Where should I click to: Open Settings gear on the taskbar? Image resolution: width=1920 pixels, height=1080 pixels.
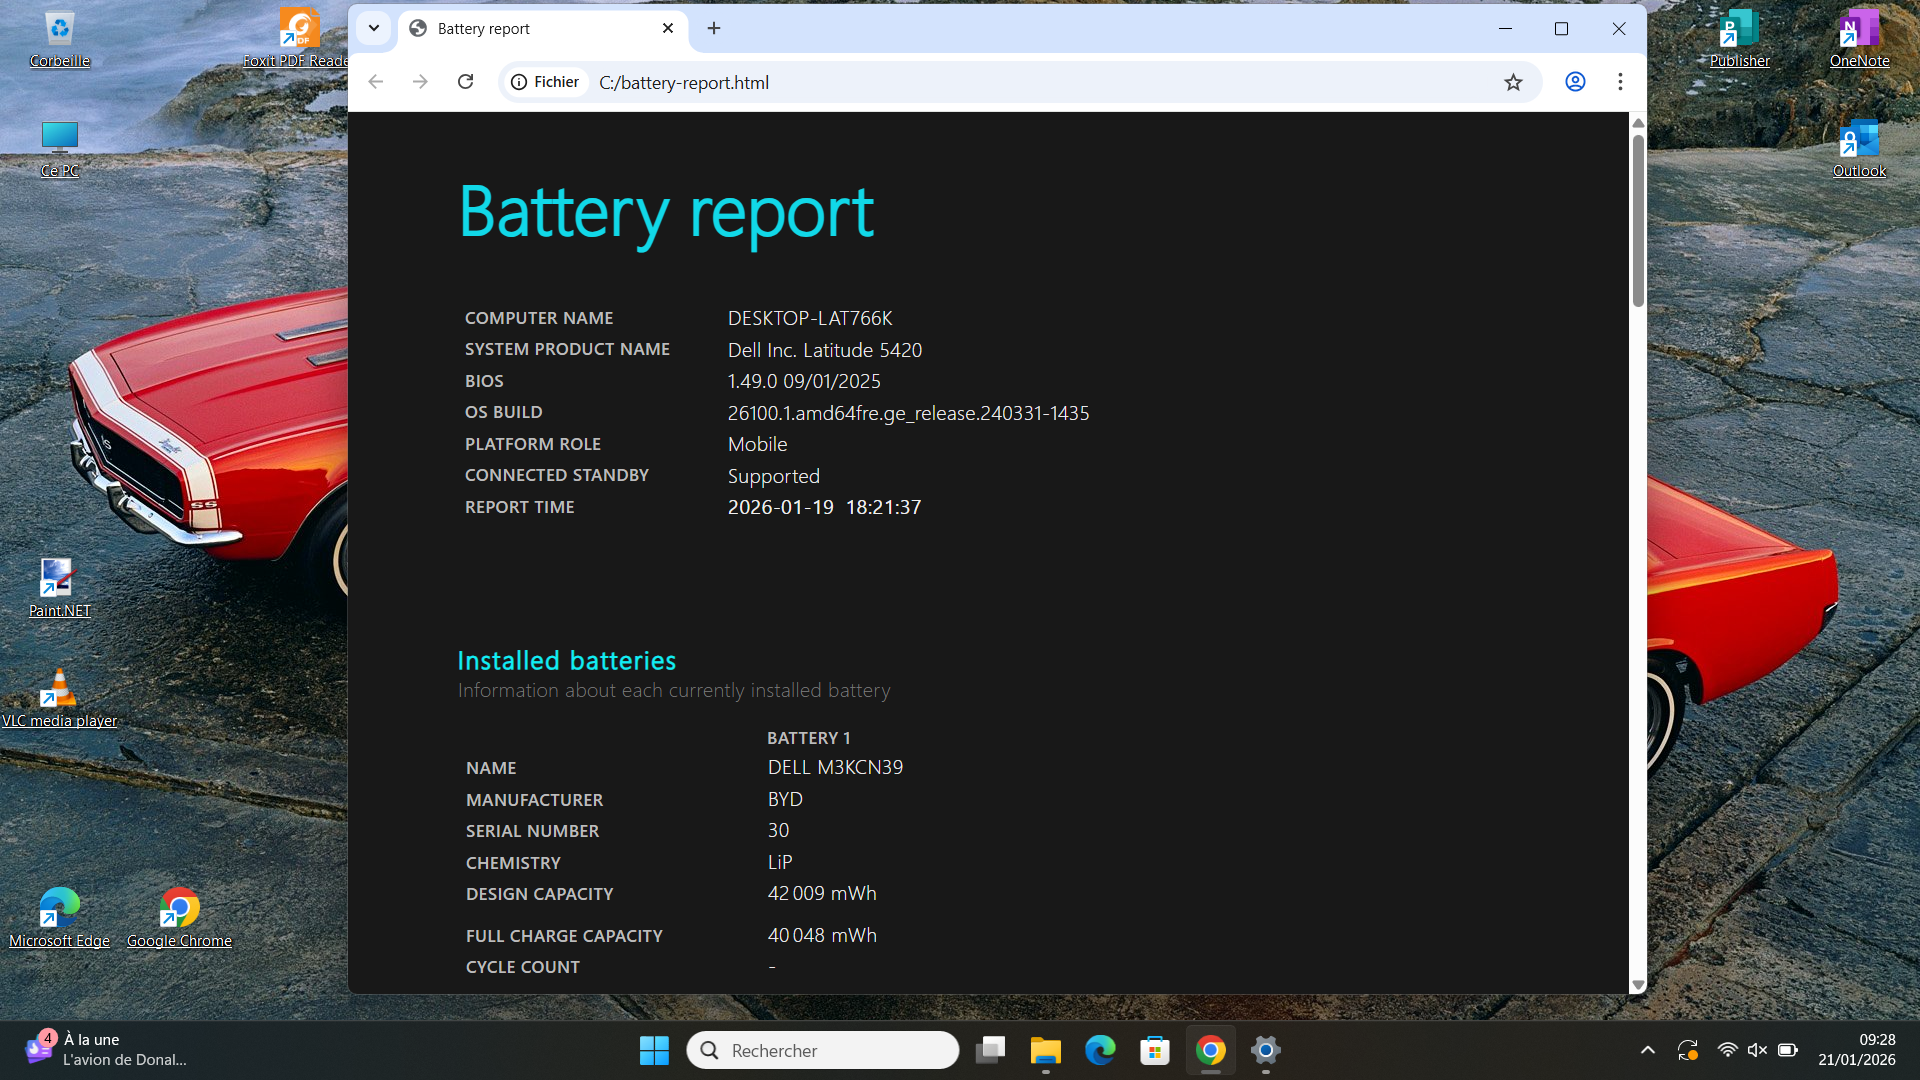tap(1265, 1050)
